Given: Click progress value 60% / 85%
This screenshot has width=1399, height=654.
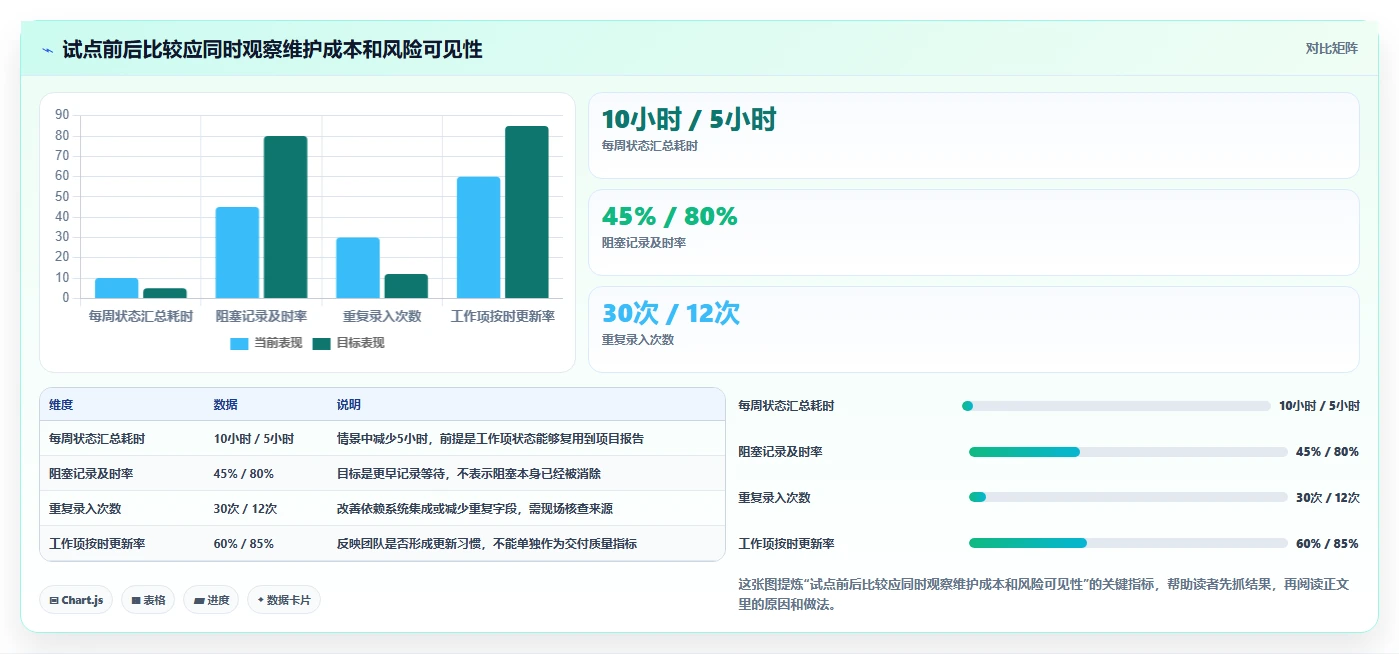Looking at the screenshot, I should pos(1327,544).
